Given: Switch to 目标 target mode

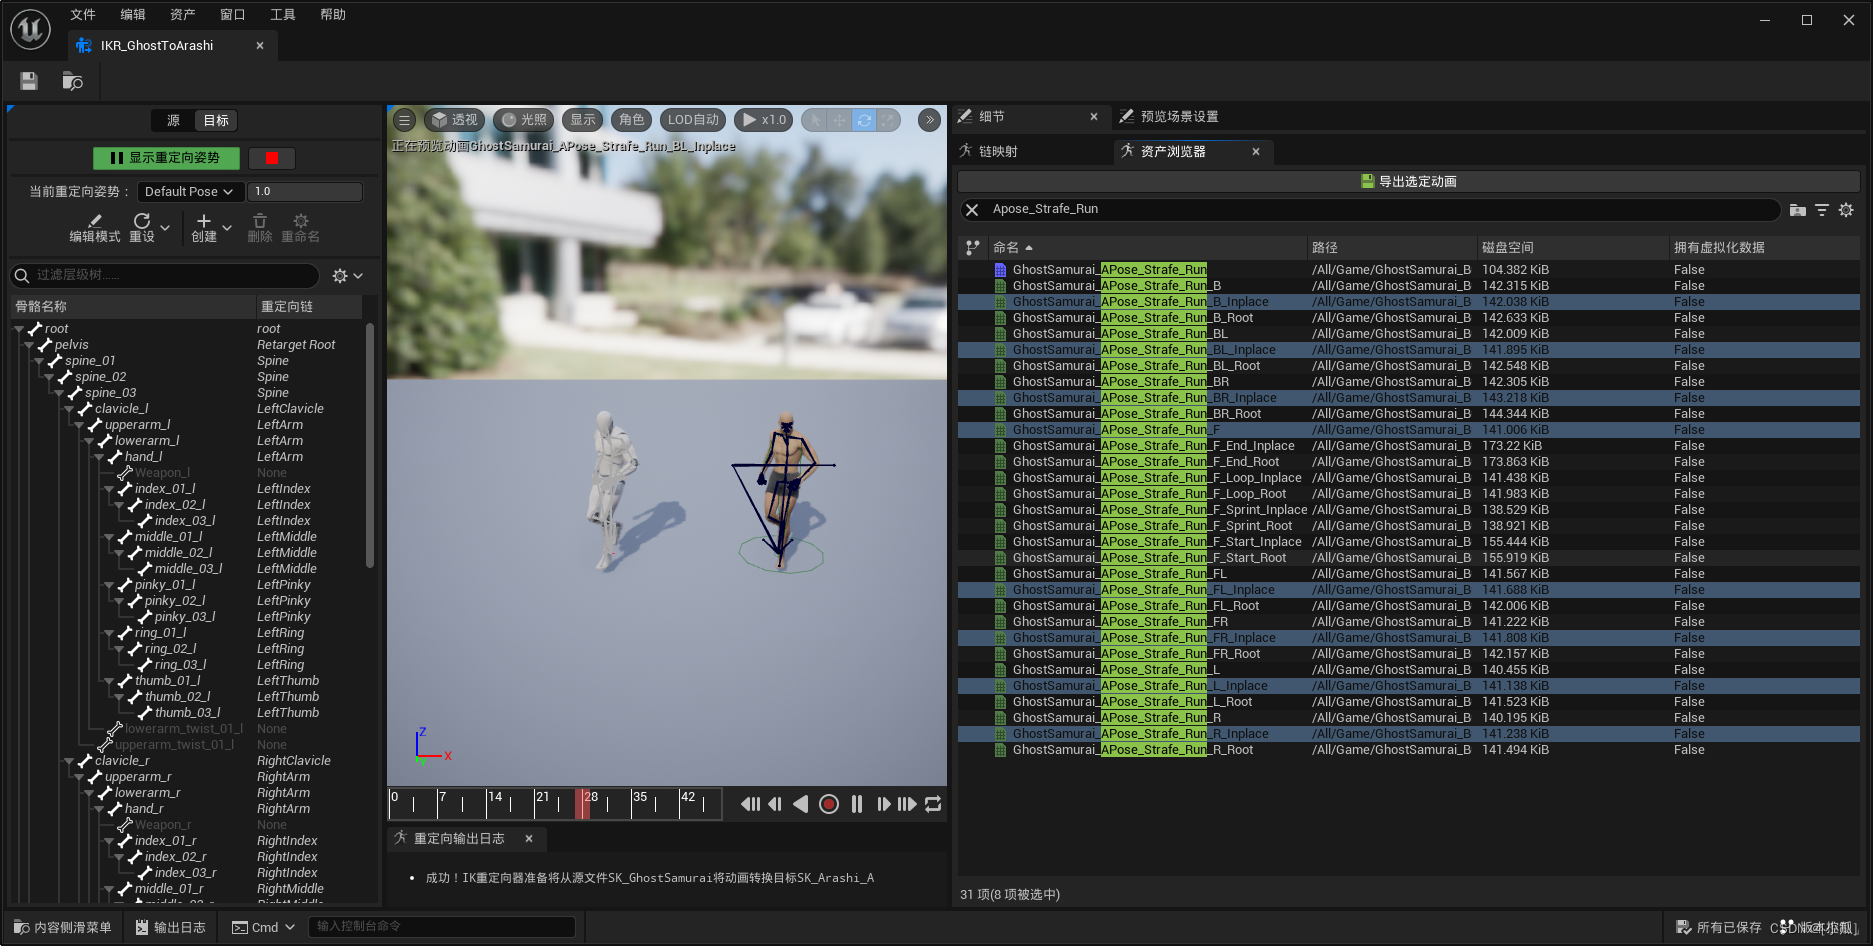Looking at the screenshot, I should (216, 120).
